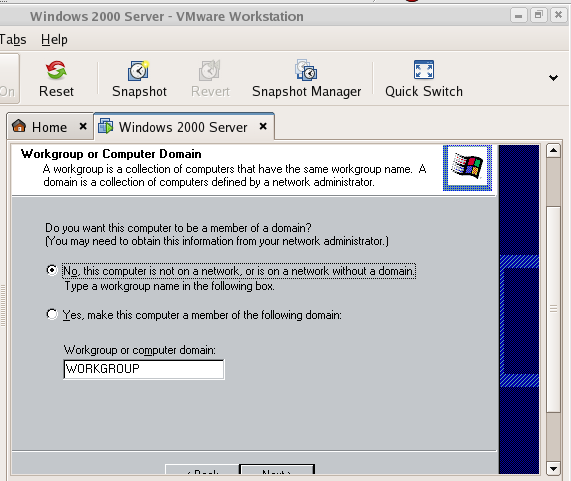Expand the toolbar overflow chevron
The width and height of the screenshot is (571, 481).
click(x=554, y=78)
